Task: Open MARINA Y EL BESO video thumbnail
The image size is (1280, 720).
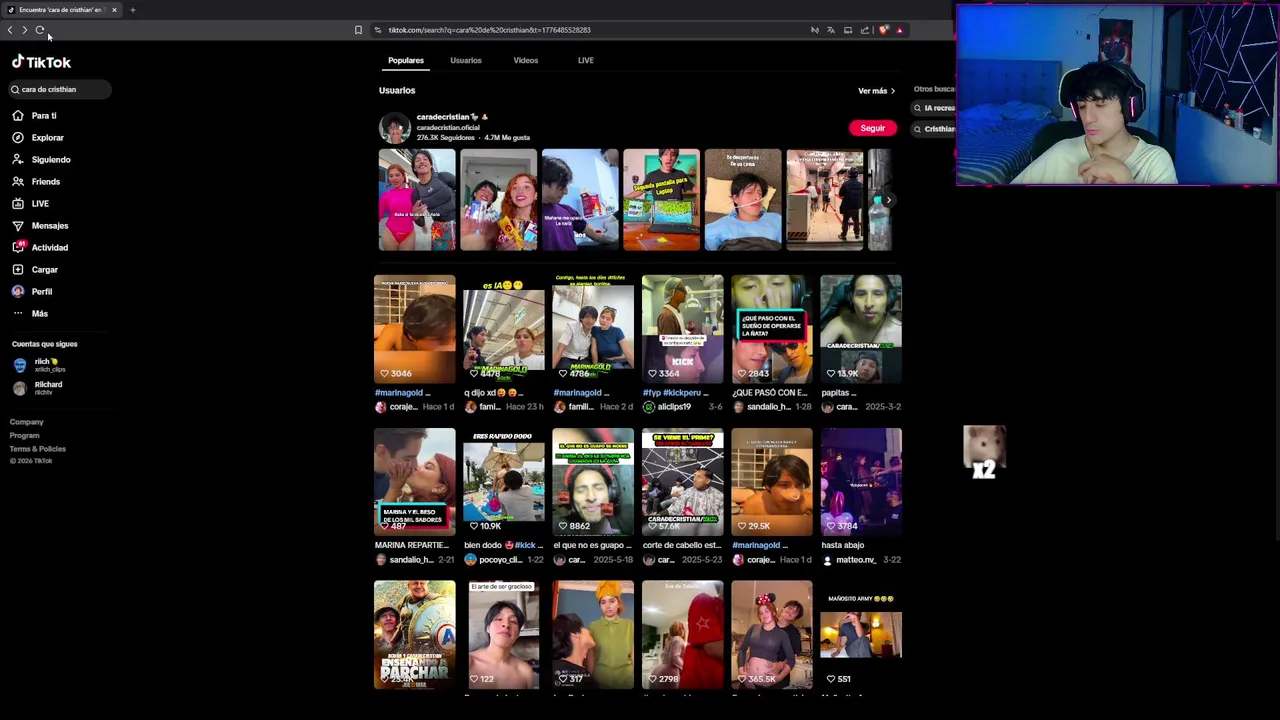Action: pyautogui.click(x=415, y=482)
